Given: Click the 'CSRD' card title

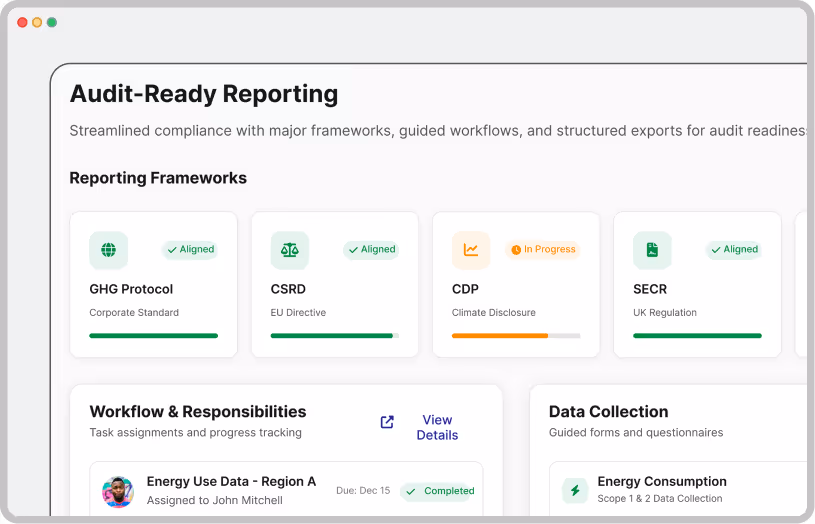Looking at the screenshot, I should pos(288,289).
